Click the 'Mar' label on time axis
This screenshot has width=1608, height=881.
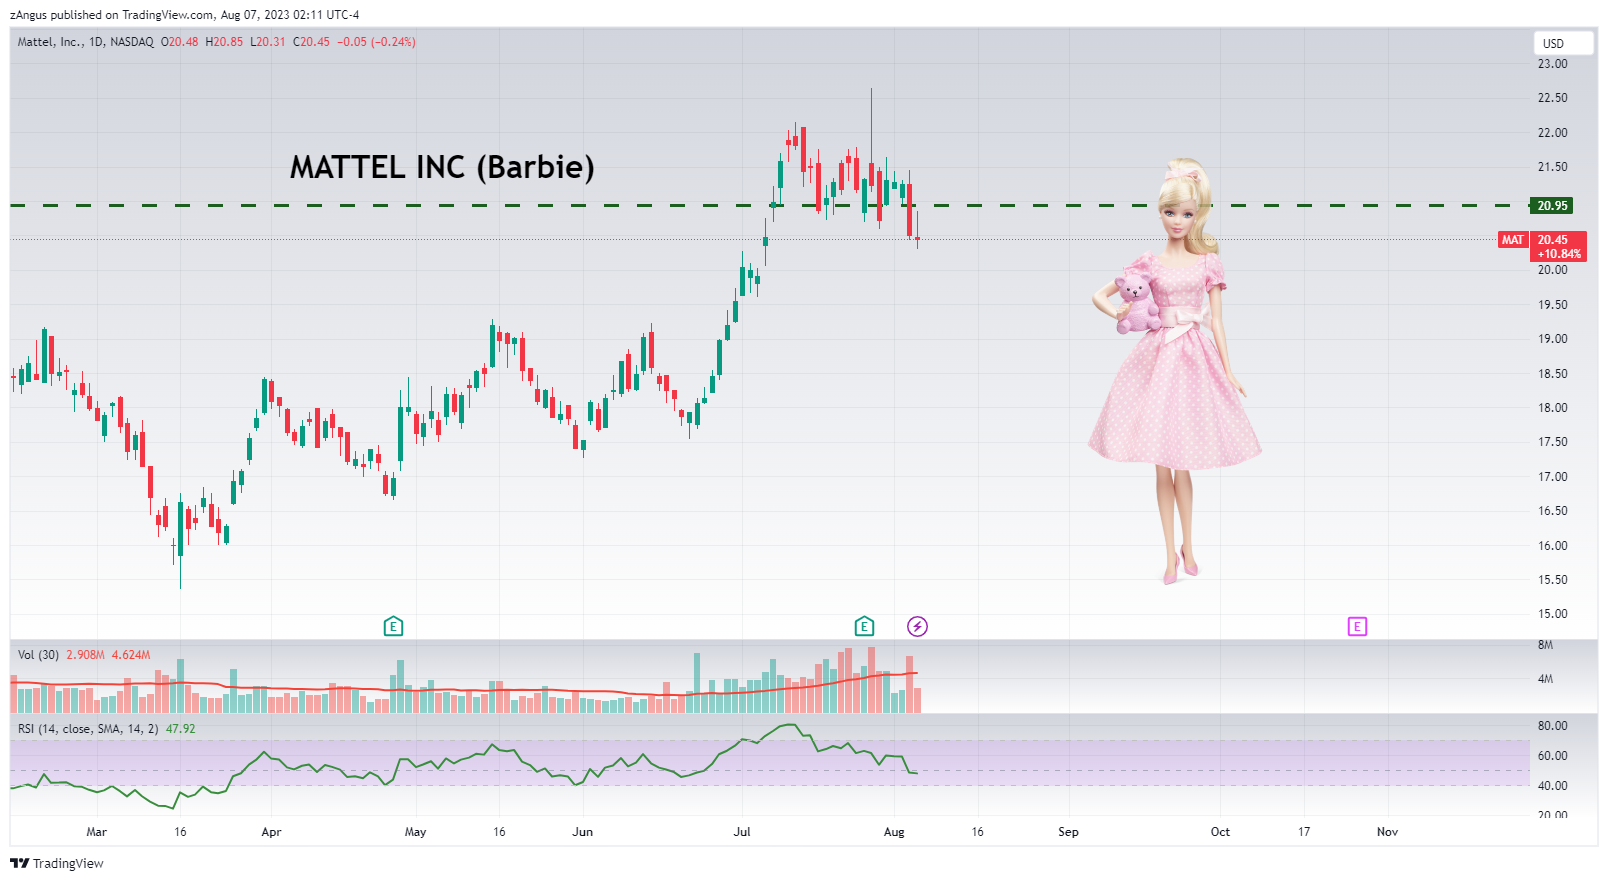click(x=97, y=832)
